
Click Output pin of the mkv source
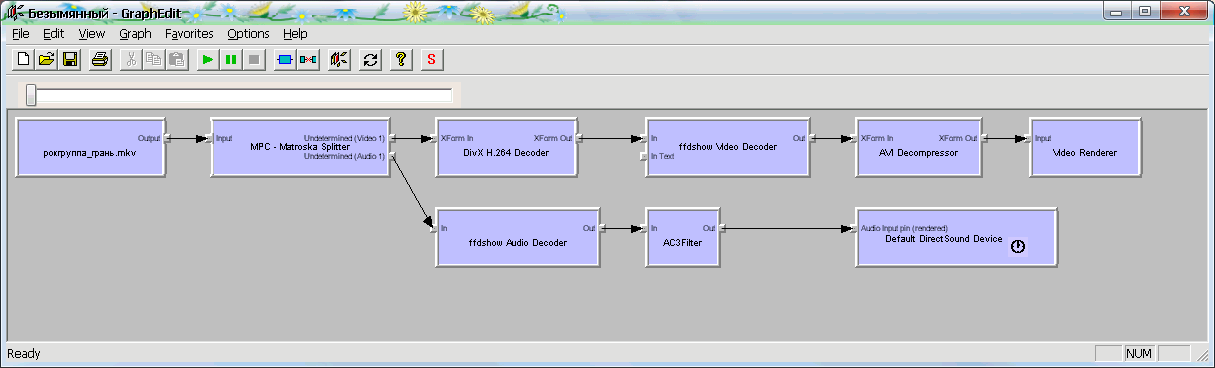coord(167,138)
